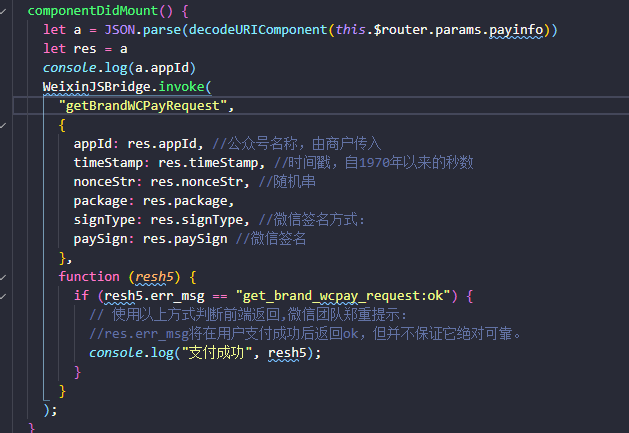Collapse the function (resh5) fold chevron

(3, 277)
